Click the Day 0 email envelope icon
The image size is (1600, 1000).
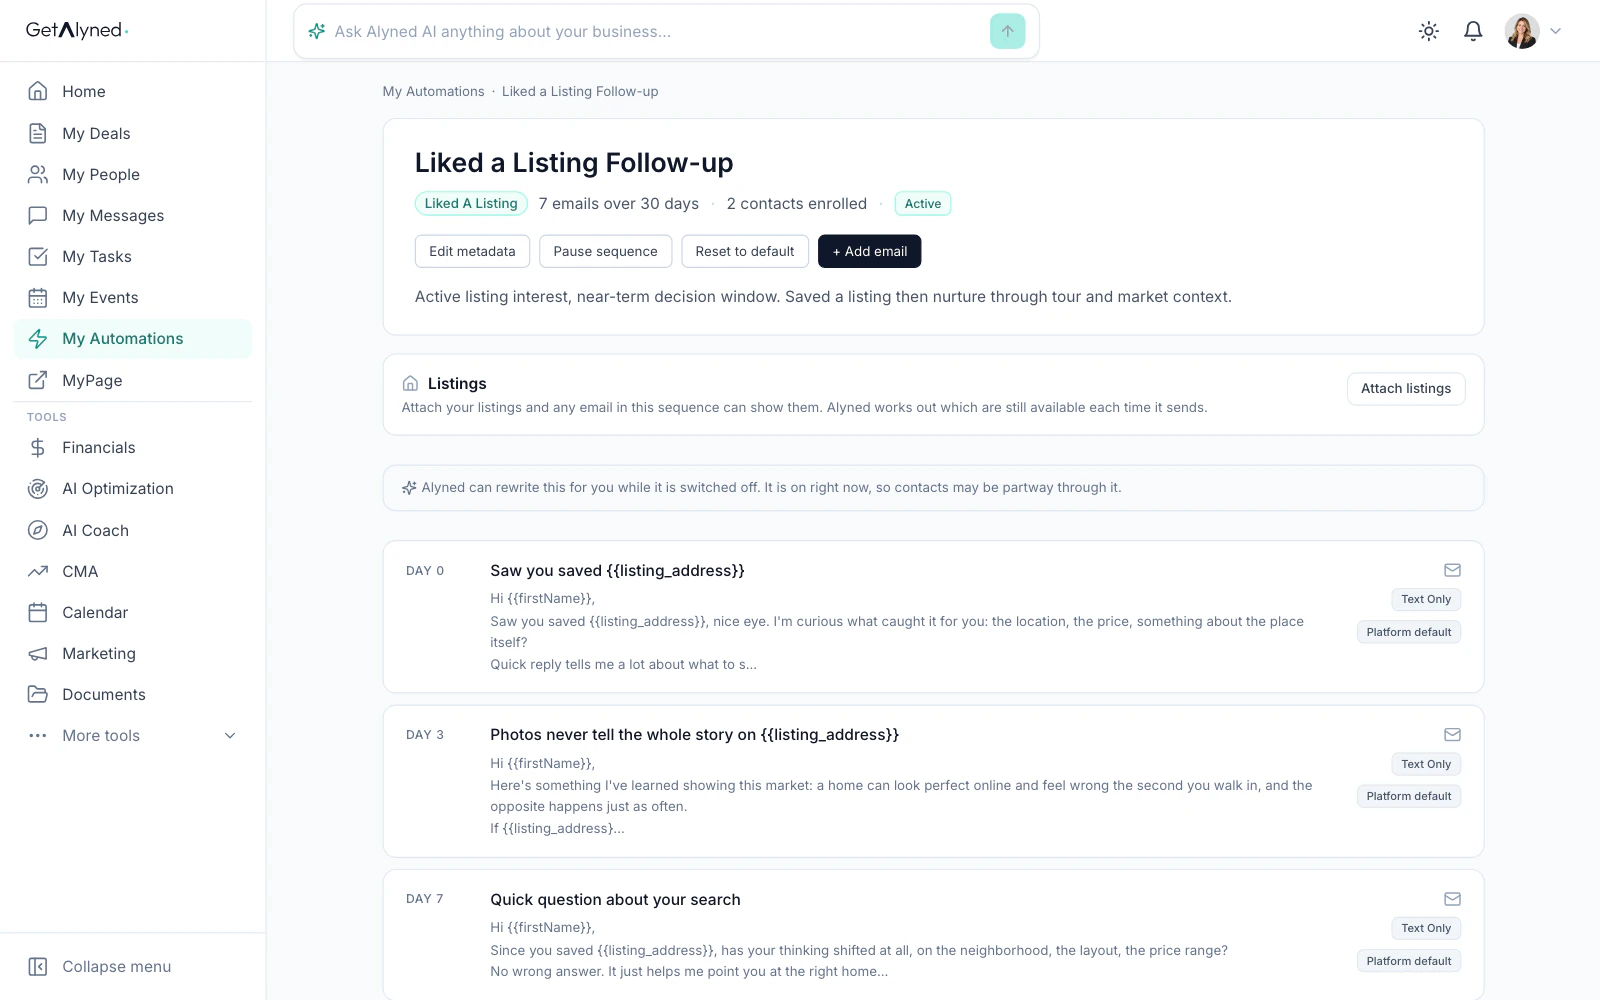coord(1452,570)
